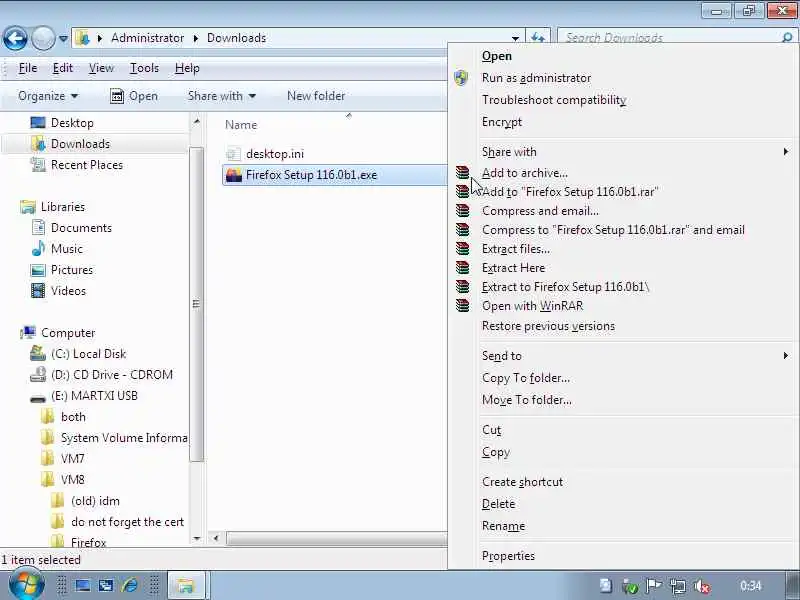Choose Properties in the context menu
Screen dimensions: 800x600
tap(508, 556)
